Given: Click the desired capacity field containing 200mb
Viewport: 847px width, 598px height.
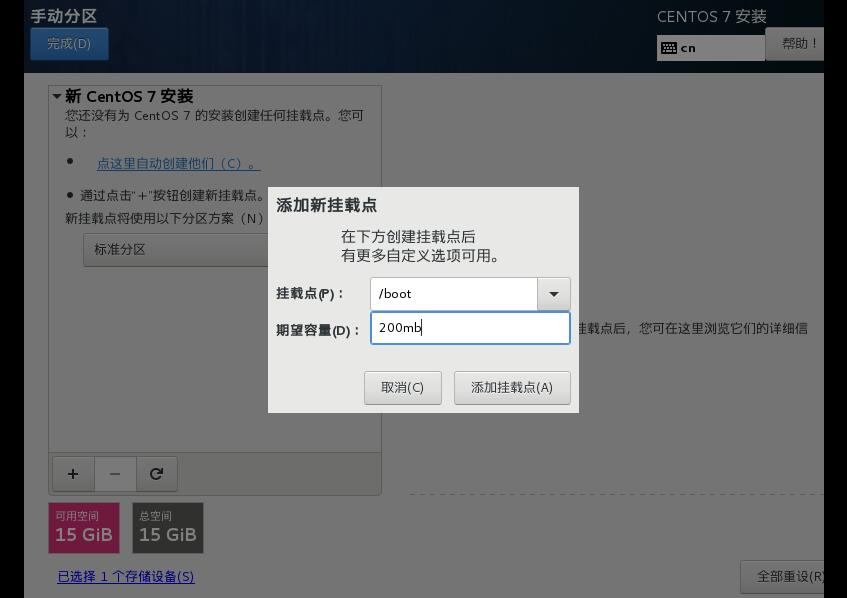Looking at the screenshot, I should pos(470,328).
